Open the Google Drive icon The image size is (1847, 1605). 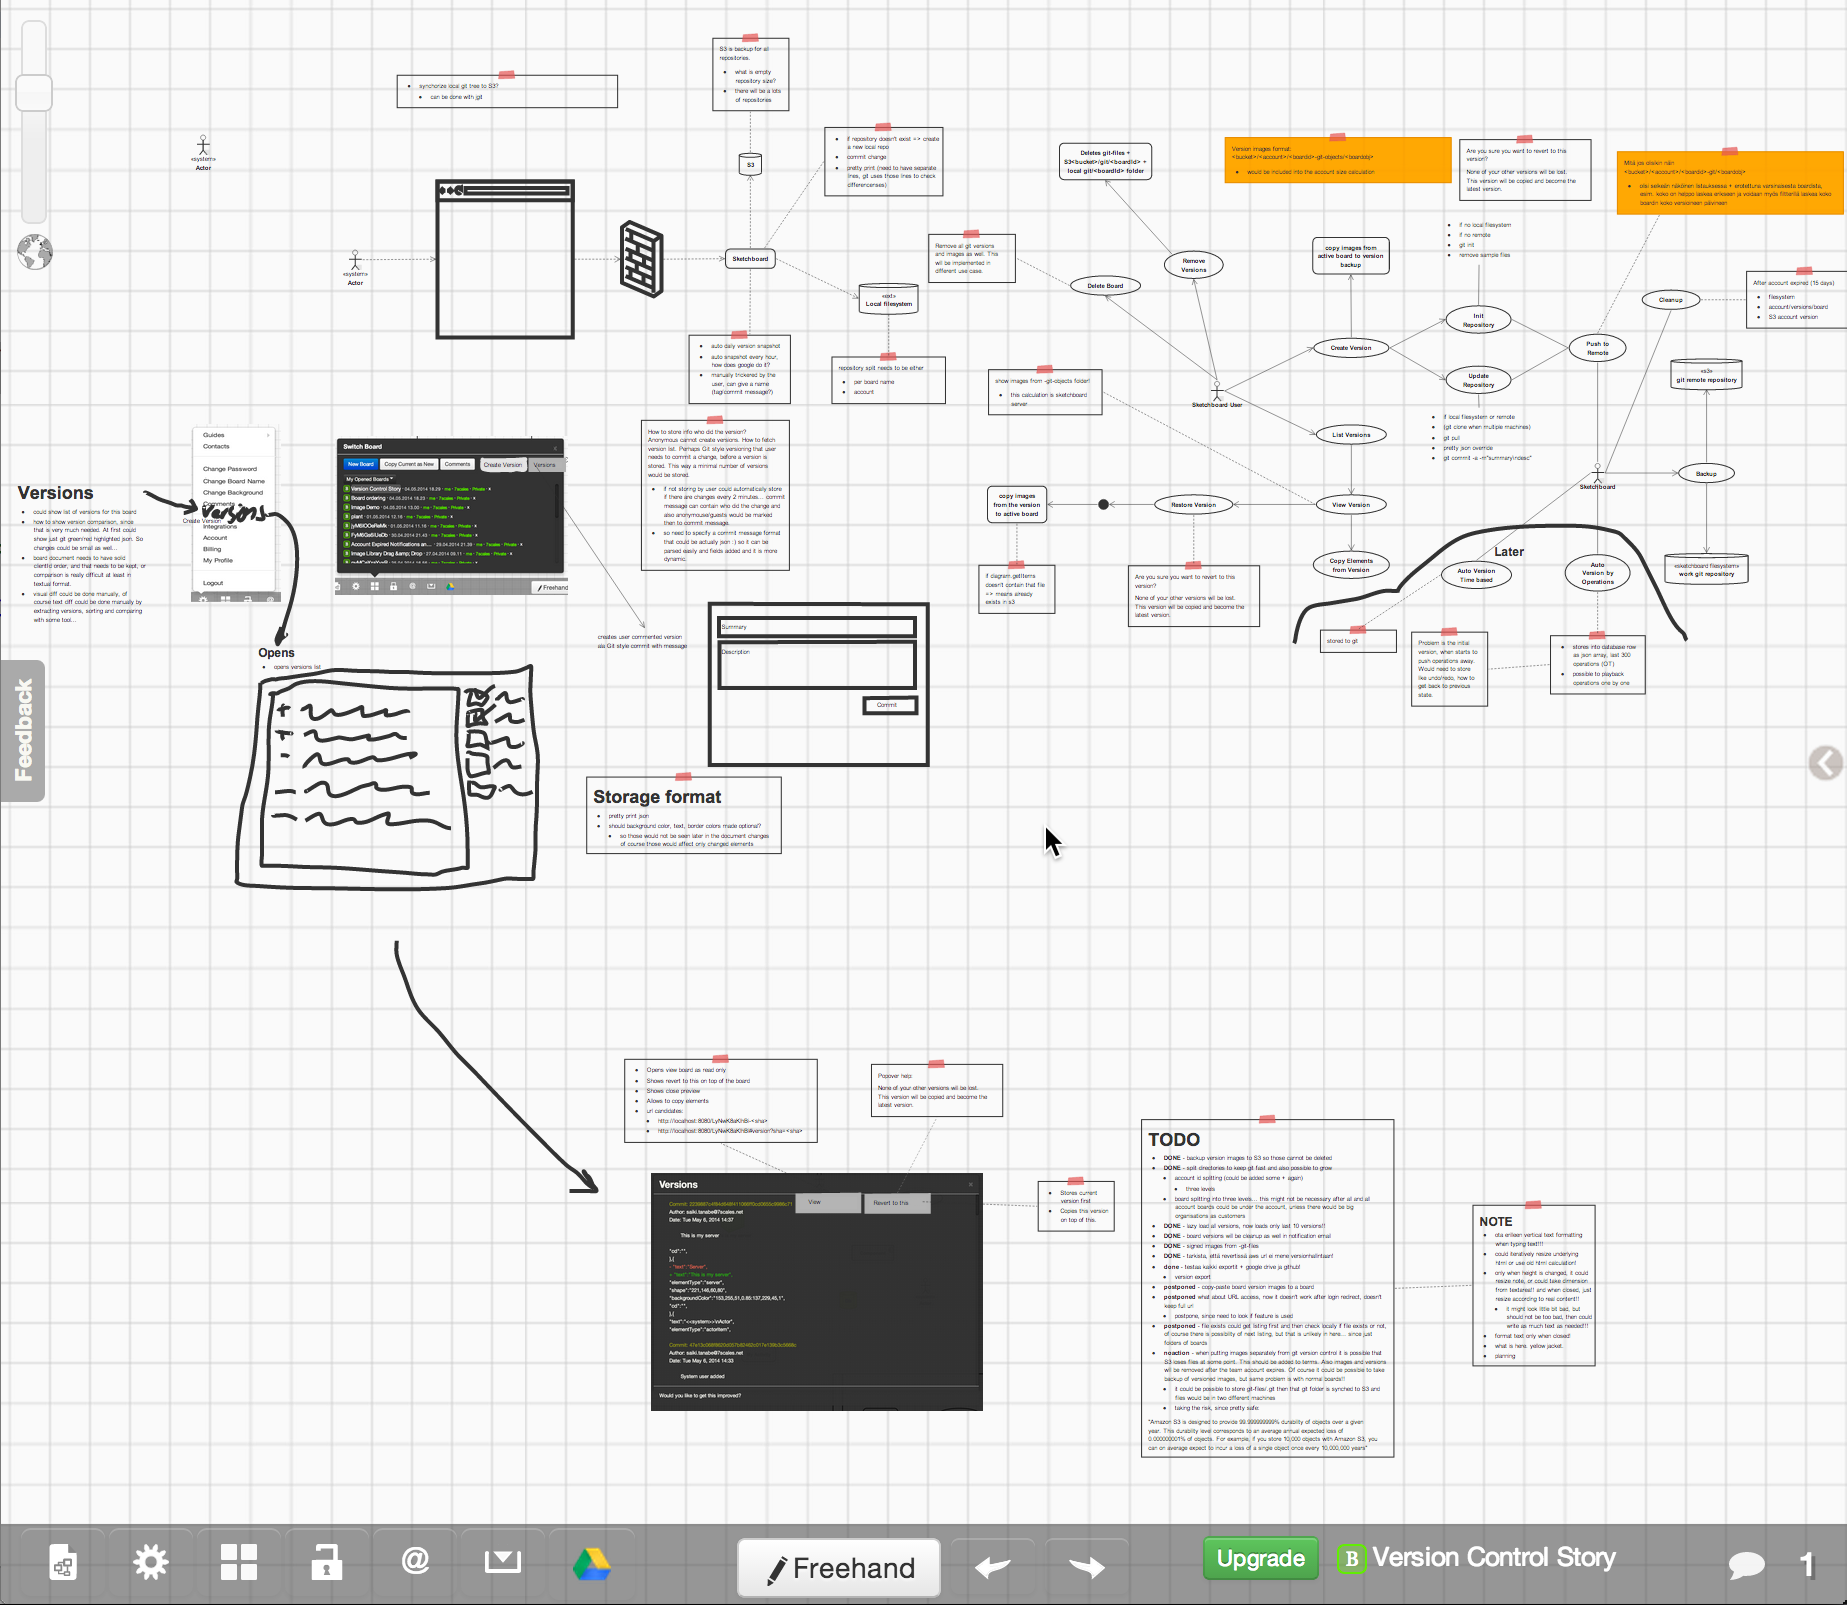point(592,1563)
